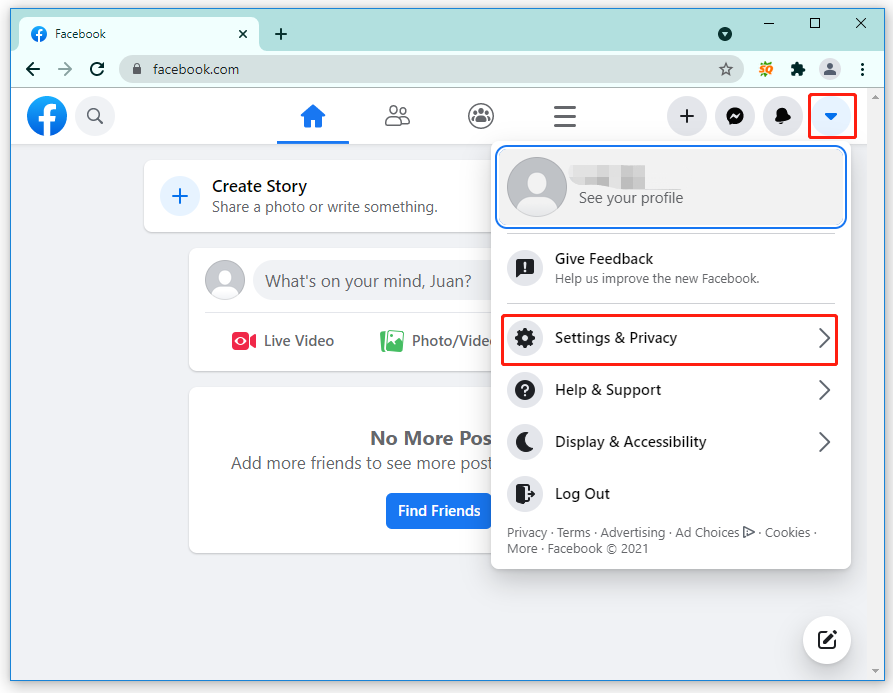Image resolution: width=893 pixels, height=693 pixels.
Task: Open the Chrome three-dot menu
Action: tap(862, 69)
